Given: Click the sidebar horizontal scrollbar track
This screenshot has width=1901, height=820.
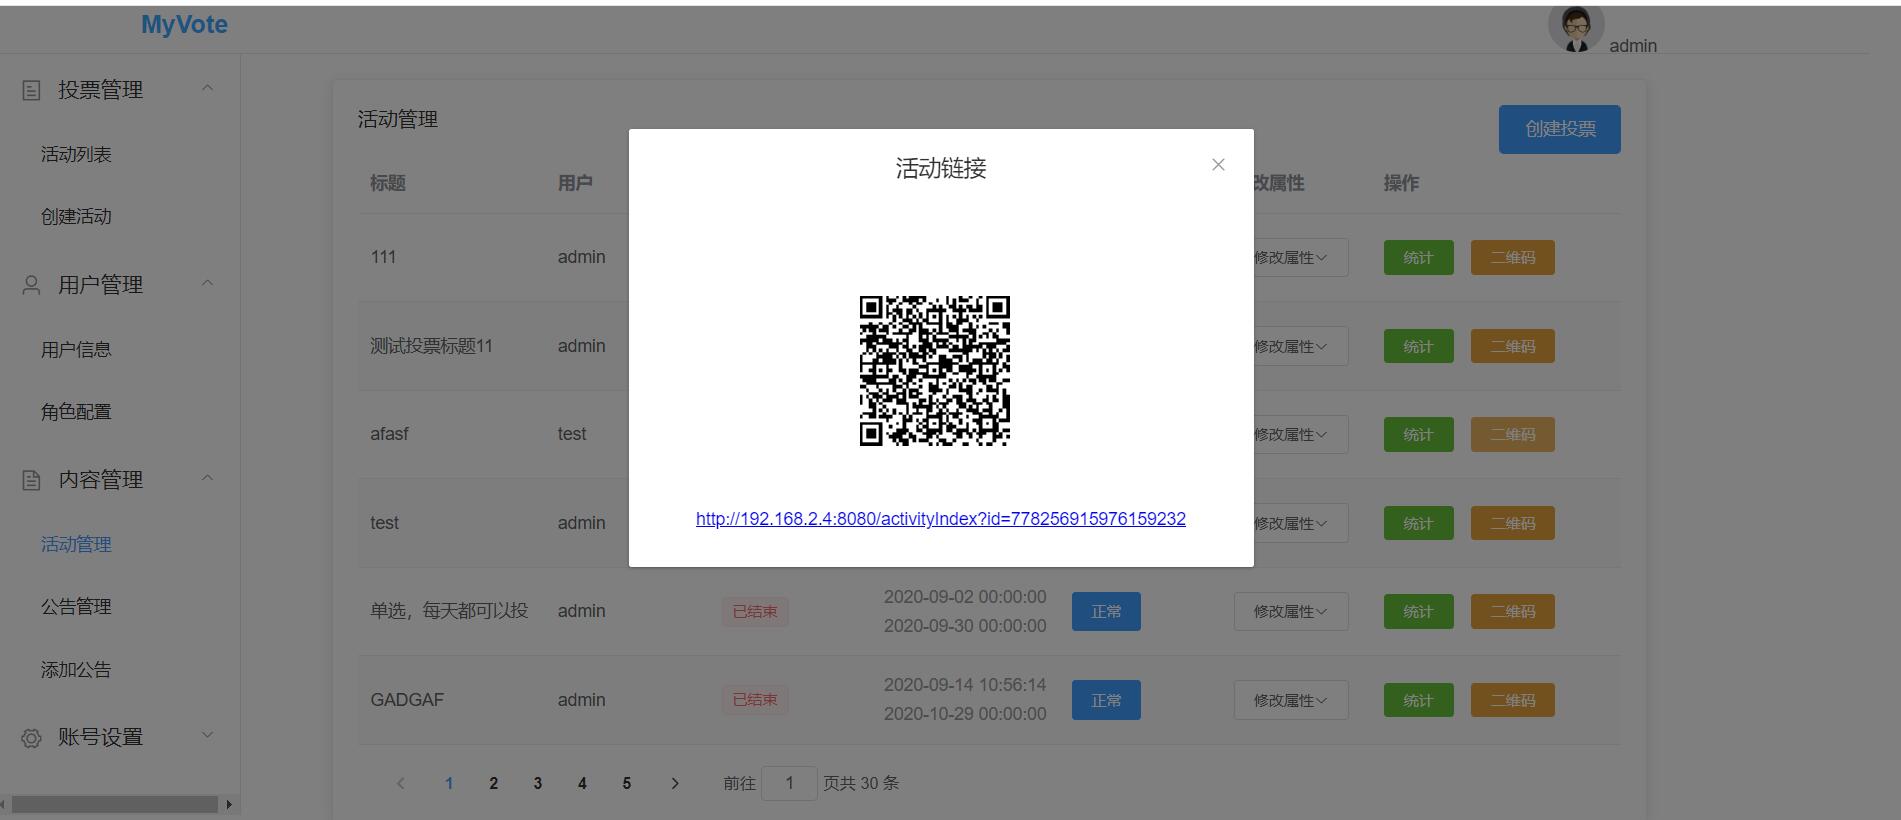Looking at the screenshot, I should click(115, 804).
